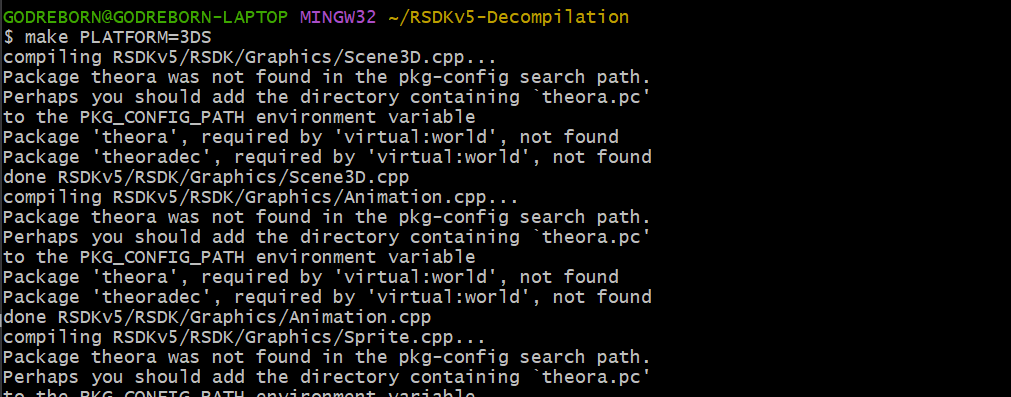Click the compiling Animation.cpp line
This screenshot has height=397, width=1011.
[x=261, y=197]
